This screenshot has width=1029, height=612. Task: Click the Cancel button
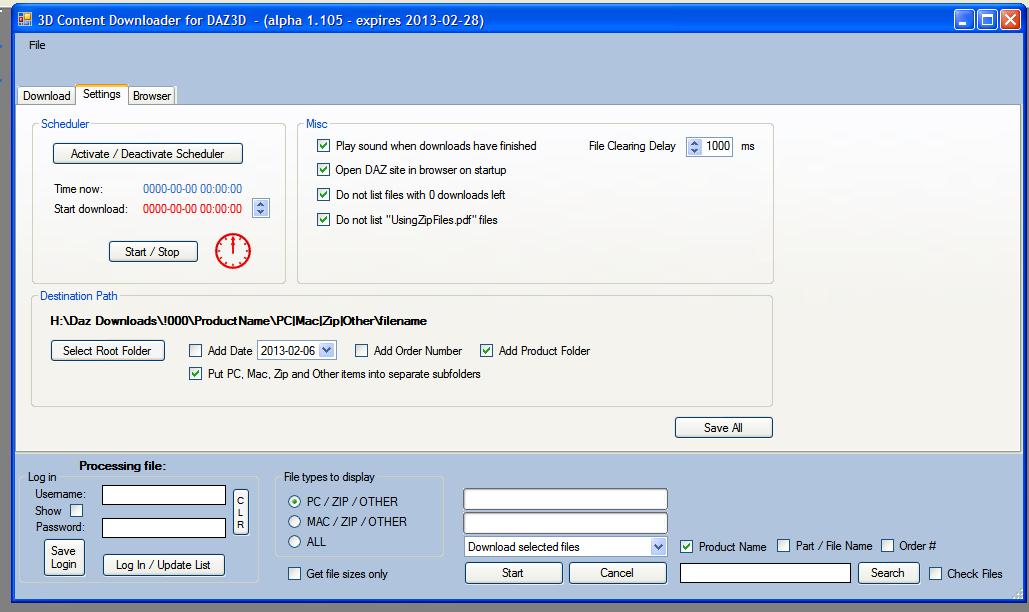tap(618, 573)
